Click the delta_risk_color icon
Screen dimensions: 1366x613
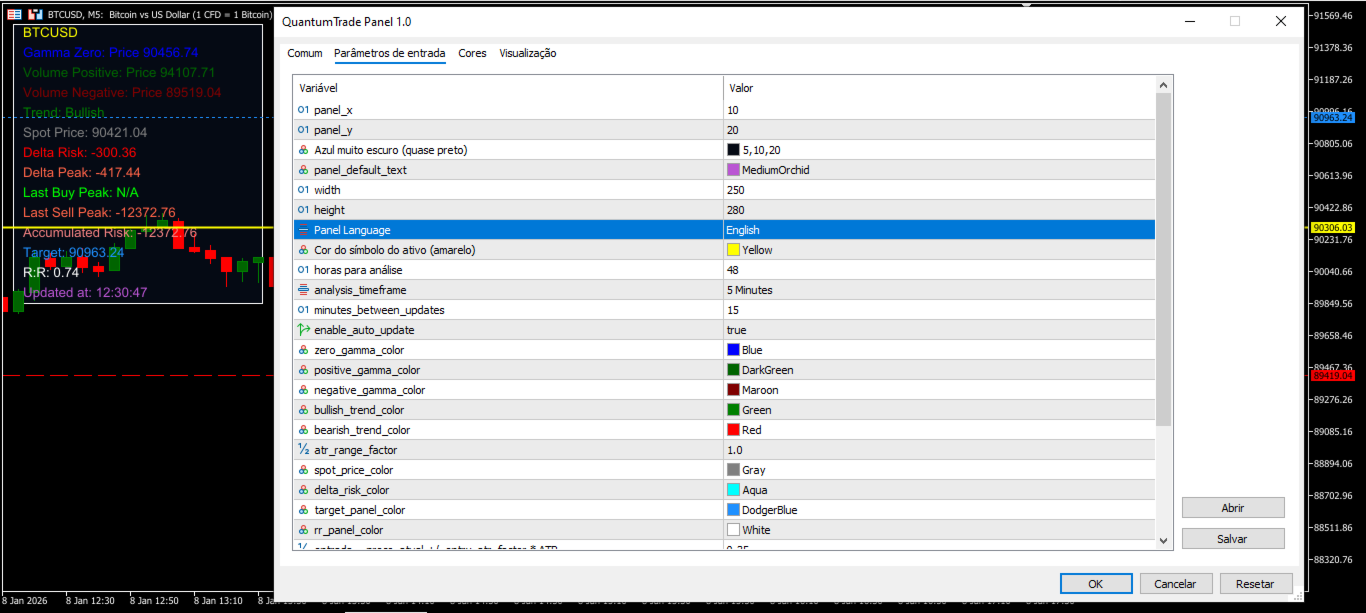(303, 490)
